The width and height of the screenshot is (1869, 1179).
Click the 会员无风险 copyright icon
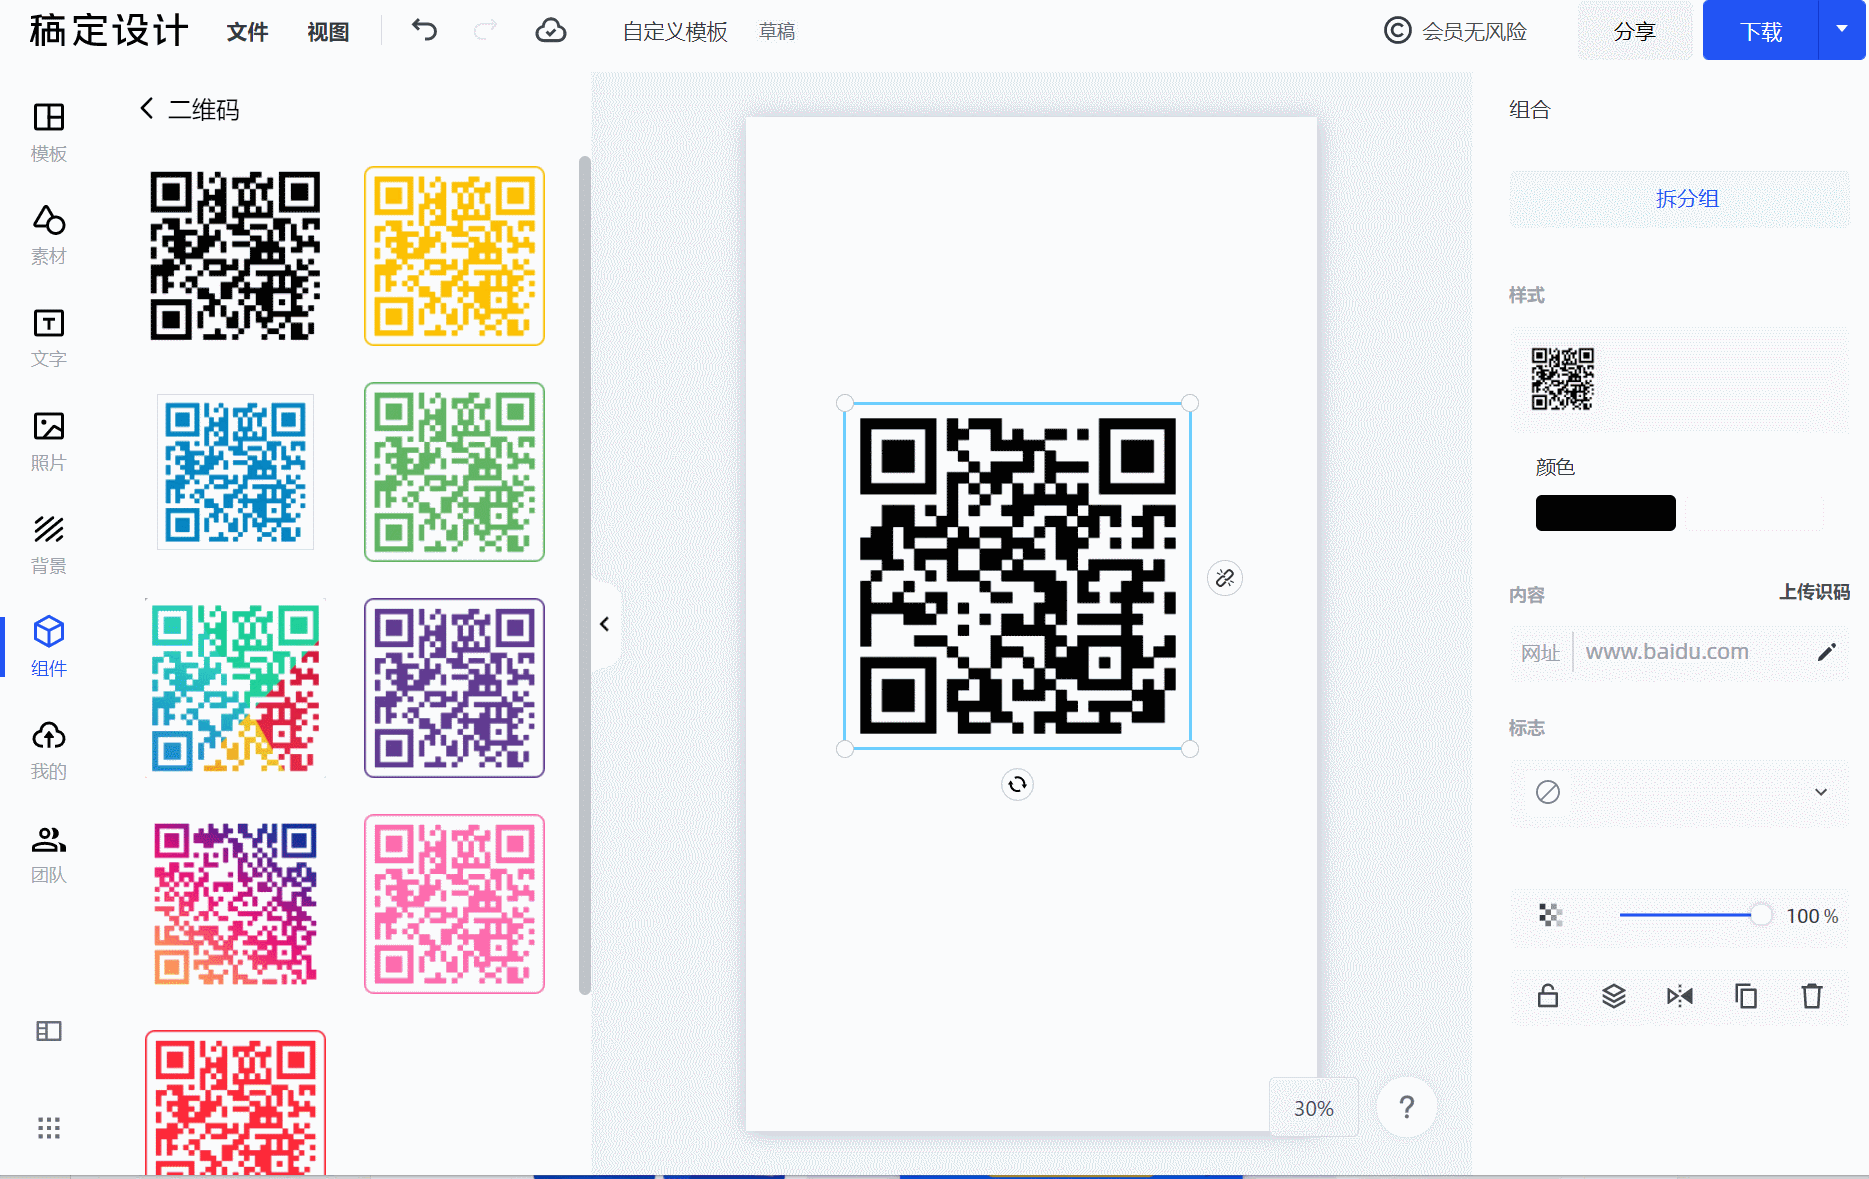tap(1398, 31)
